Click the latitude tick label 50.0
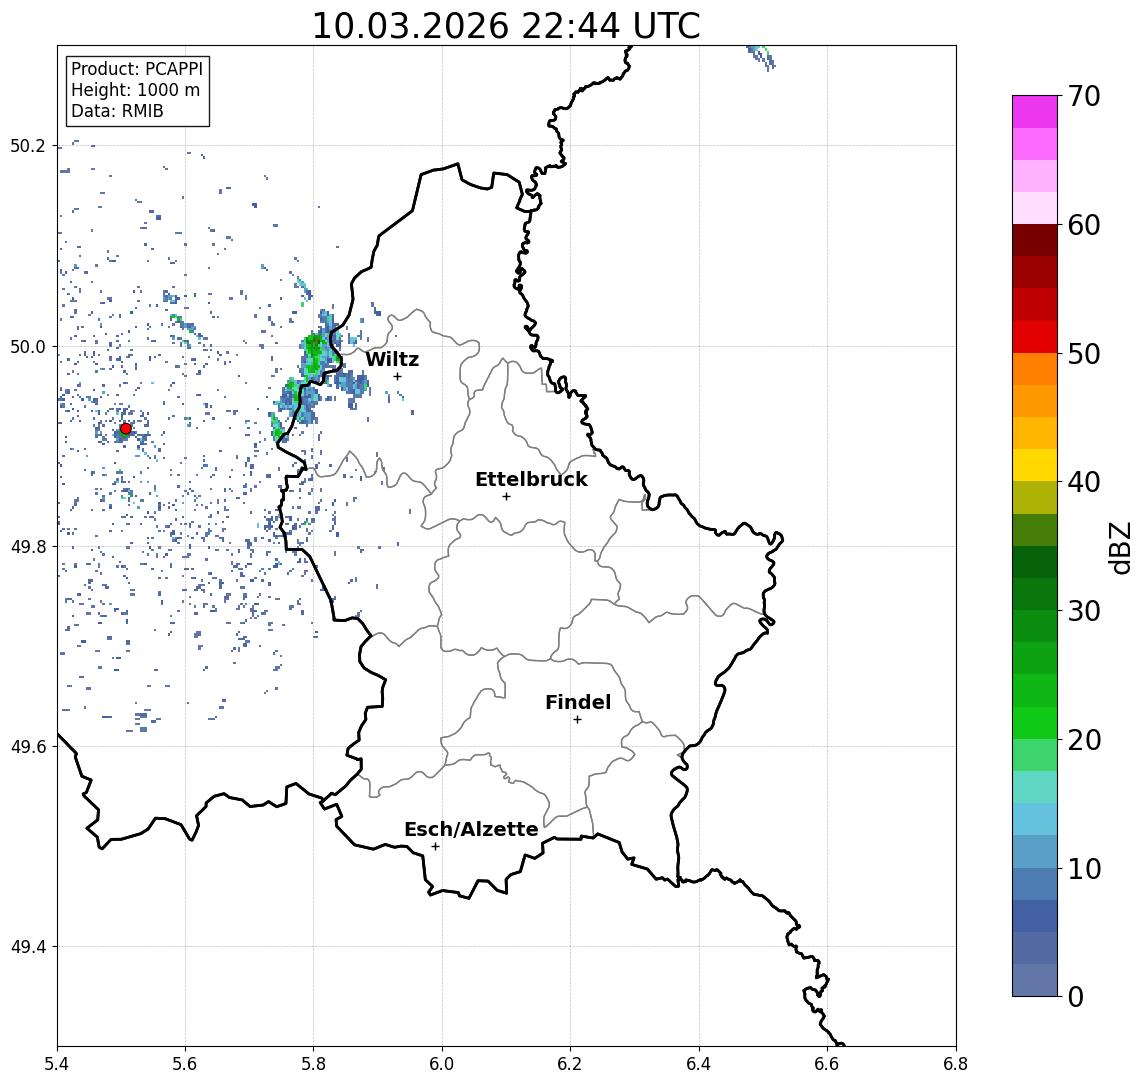Image resolution: width=1145 pixels, height=1084 pixels. [26, 346]
